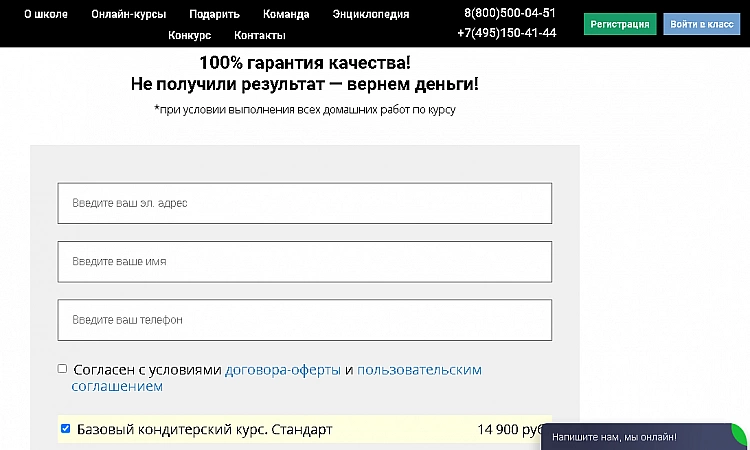Screen dimensions: 750x450
Task: Open the 'Команда' page
Action: pos(286,15)
